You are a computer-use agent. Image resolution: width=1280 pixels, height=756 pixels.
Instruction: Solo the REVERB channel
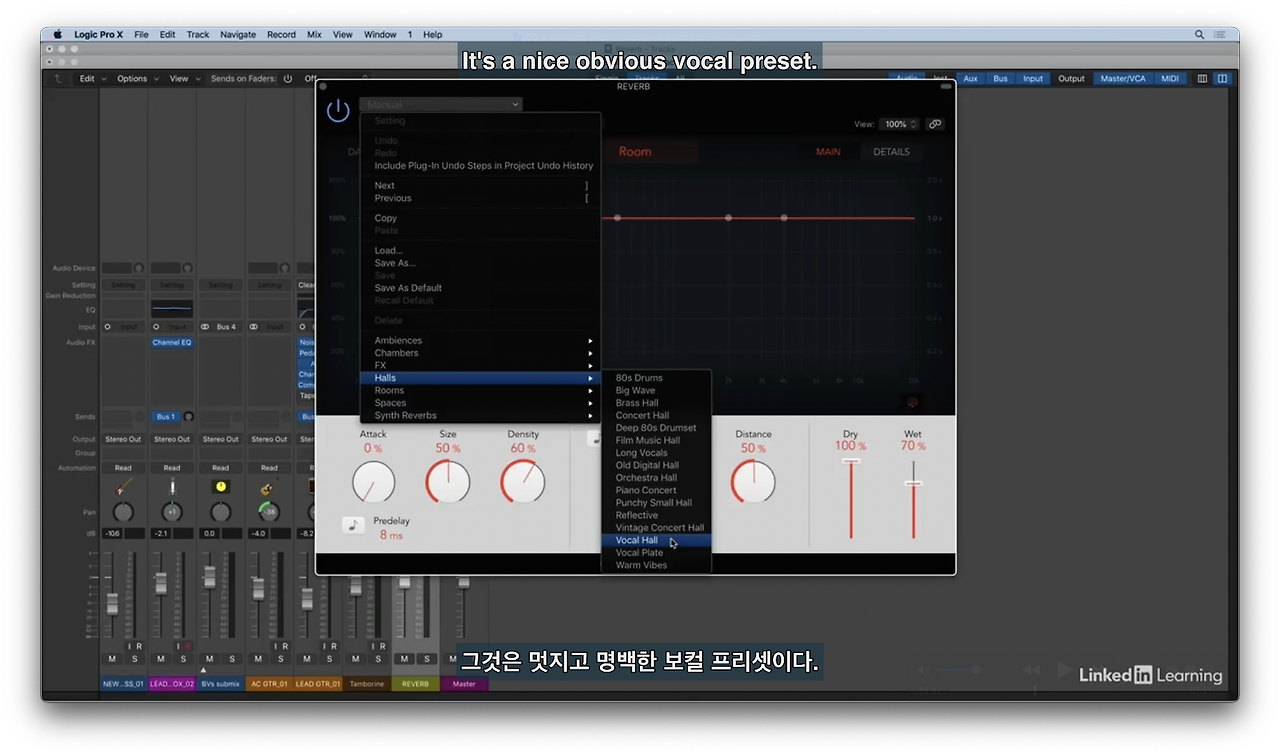pos(427,658)
